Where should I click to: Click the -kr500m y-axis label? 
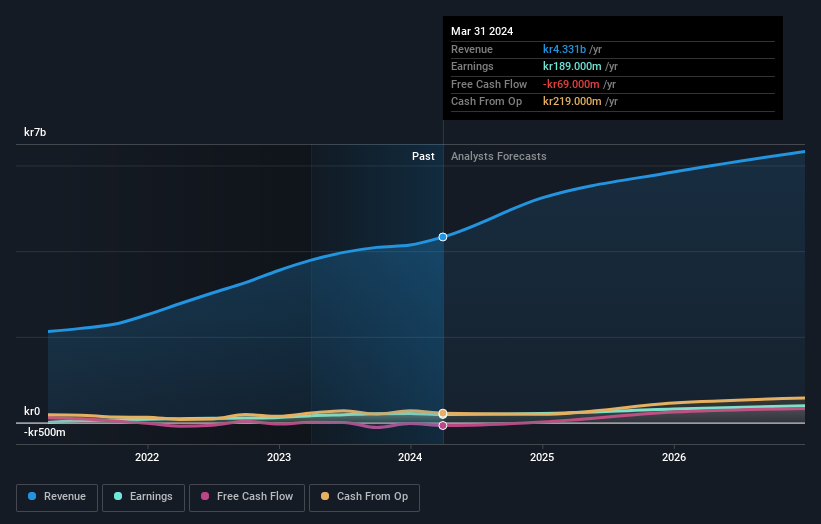point(45,432)
